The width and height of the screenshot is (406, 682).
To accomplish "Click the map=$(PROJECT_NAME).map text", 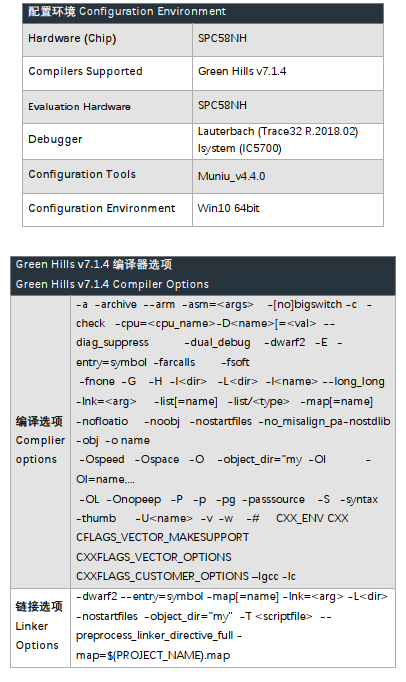I will click(153, 655).
